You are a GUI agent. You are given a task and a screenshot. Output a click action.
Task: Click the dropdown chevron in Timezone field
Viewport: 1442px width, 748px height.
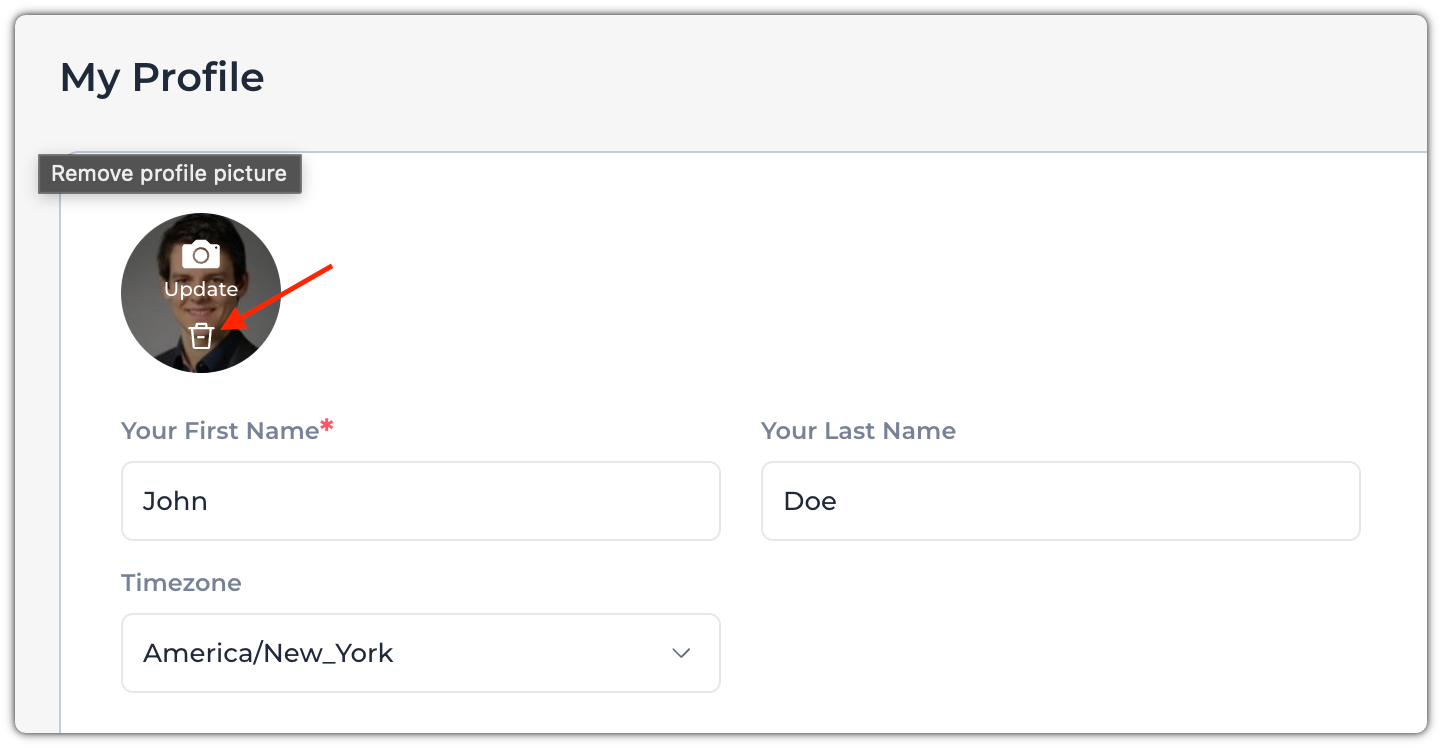pyautogui.click(x=681, y=653)
